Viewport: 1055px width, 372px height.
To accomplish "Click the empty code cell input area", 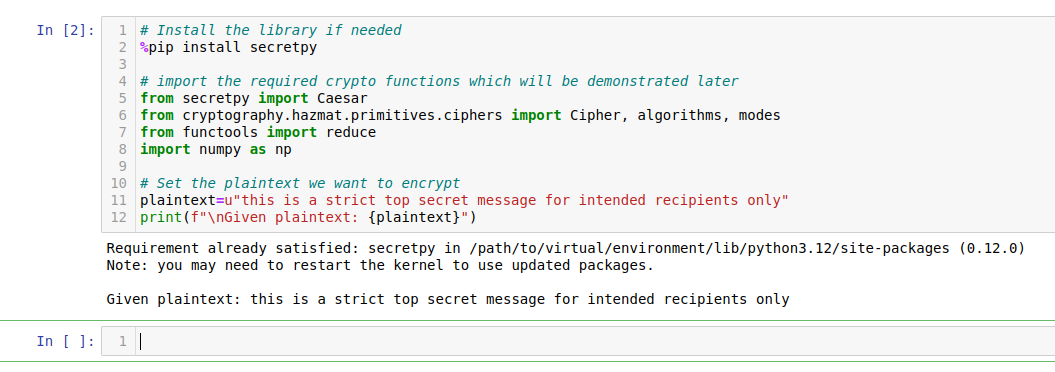I will coord(595,341).
